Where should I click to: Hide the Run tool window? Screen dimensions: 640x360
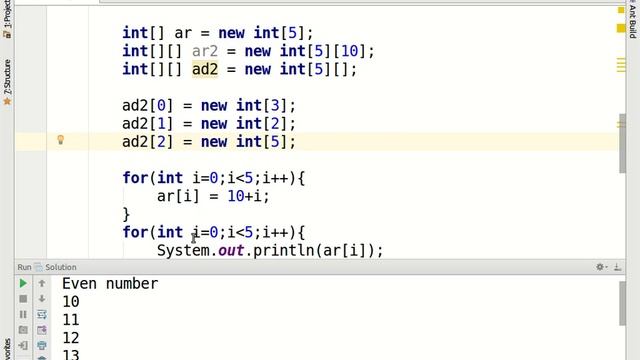pyautogui.click(x=618, y=267)
